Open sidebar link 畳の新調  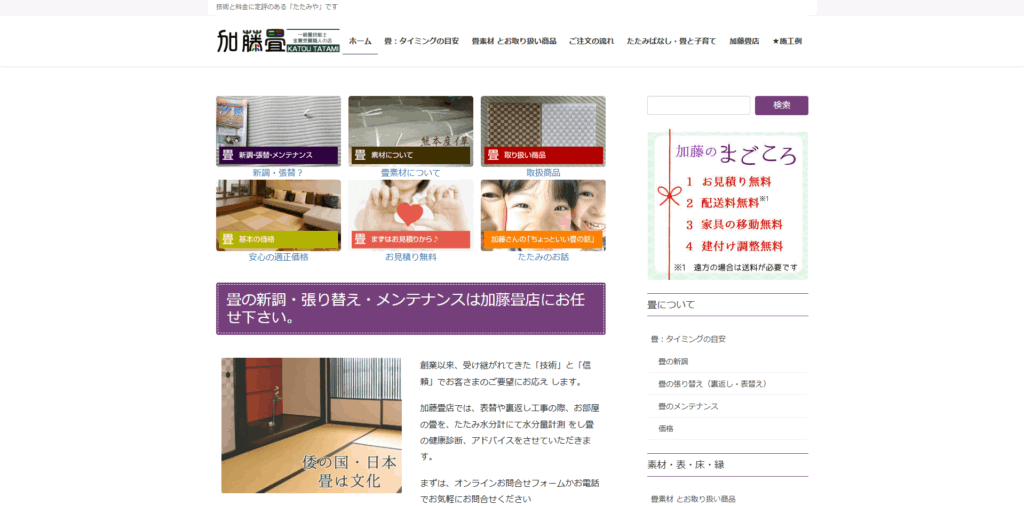[x=673, y=361]
